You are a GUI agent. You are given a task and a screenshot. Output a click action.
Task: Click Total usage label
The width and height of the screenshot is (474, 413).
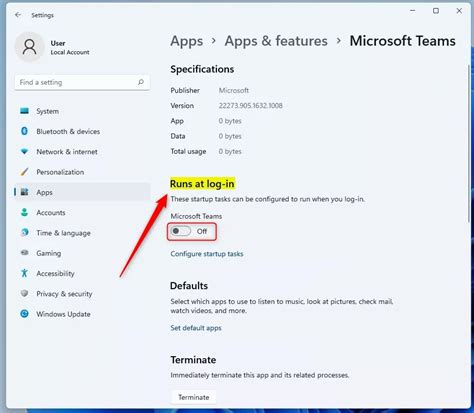188,151
